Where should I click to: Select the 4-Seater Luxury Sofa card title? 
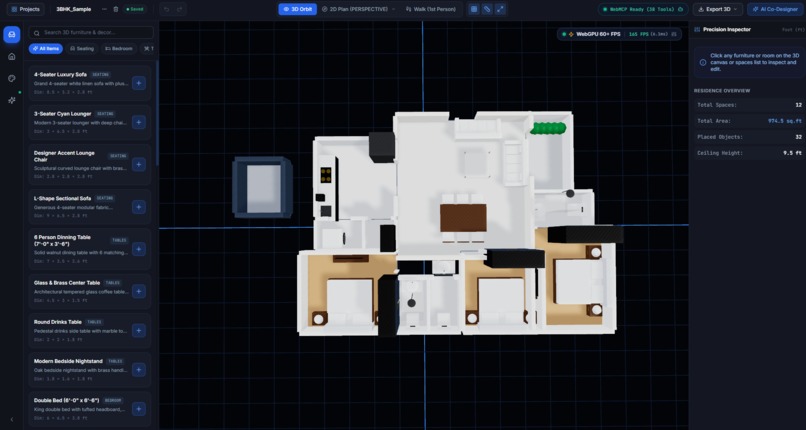[60, 74]
